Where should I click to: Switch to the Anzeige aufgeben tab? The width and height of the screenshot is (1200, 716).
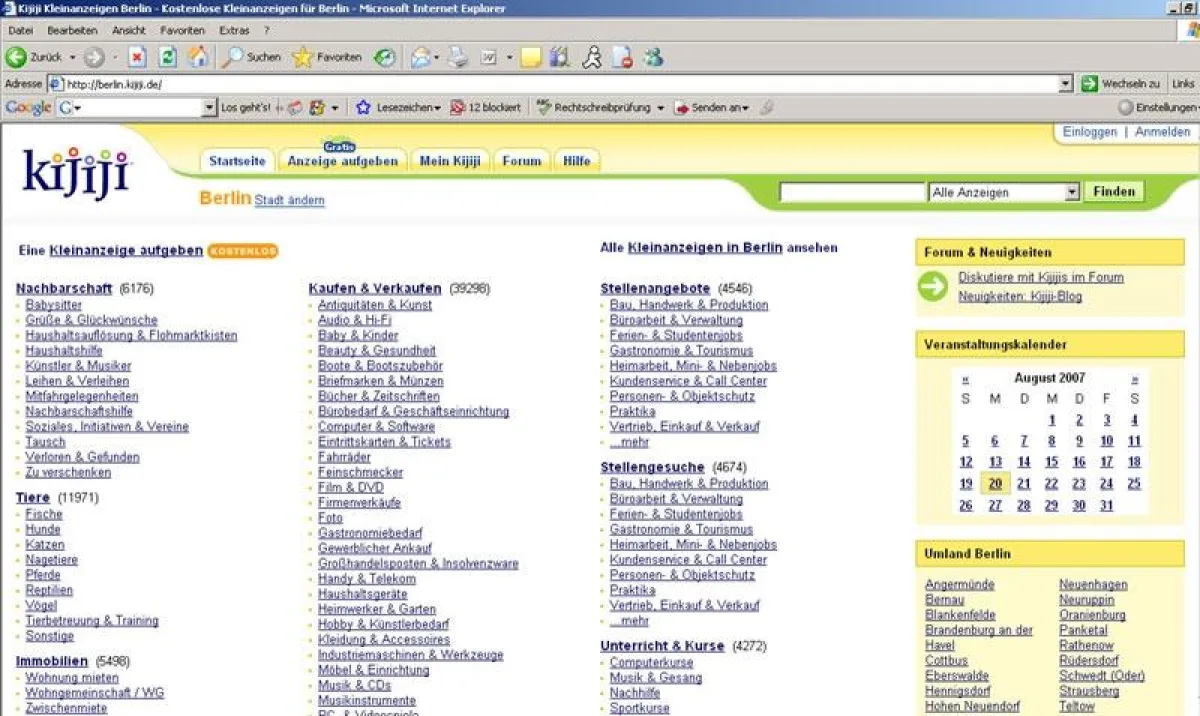click(x=342, y=161)
